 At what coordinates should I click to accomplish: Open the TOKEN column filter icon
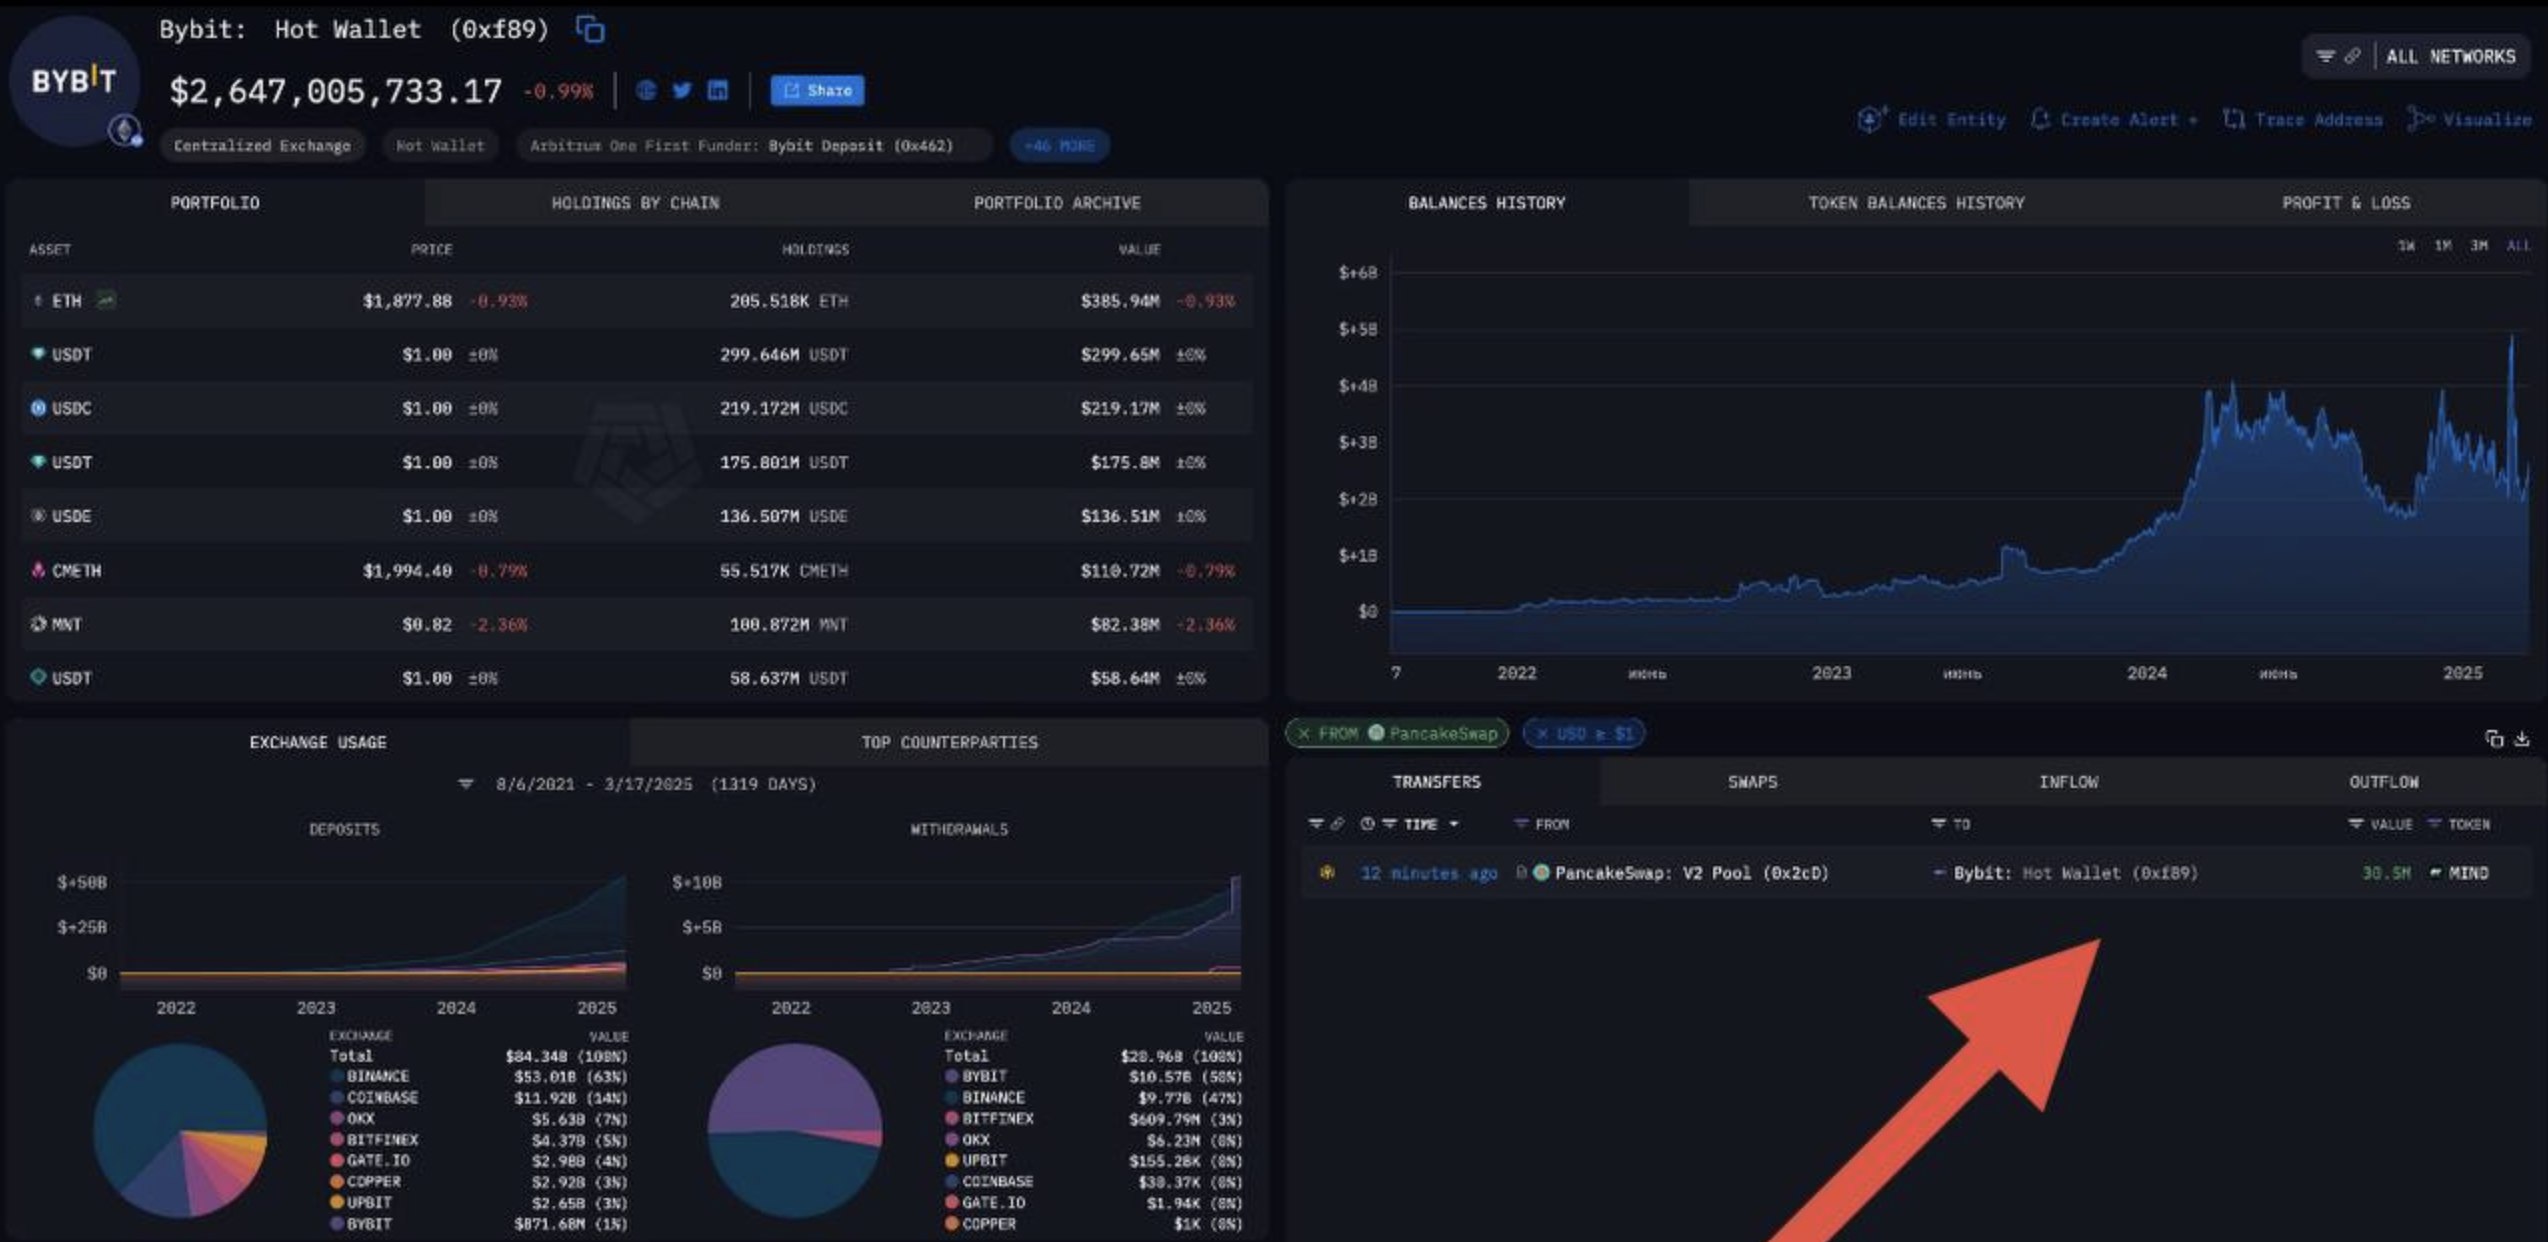point(2434,824)
